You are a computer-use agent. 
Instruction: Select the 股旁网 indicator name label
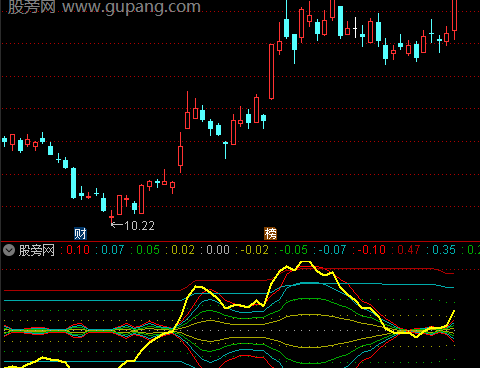(37, 250)
